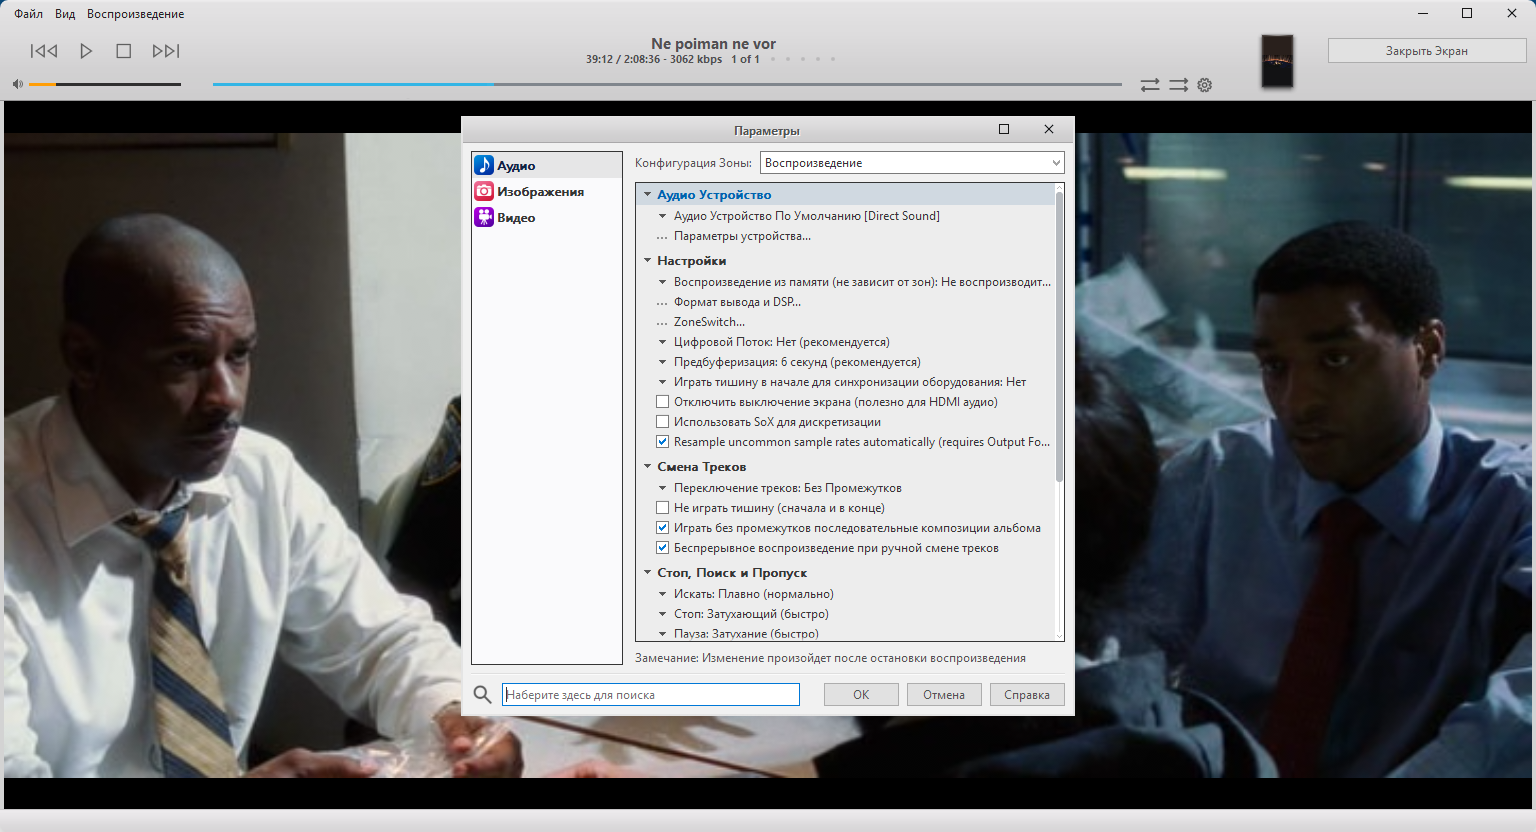Uncheck Resample uncommon sample rates automatically

point(662,442)
